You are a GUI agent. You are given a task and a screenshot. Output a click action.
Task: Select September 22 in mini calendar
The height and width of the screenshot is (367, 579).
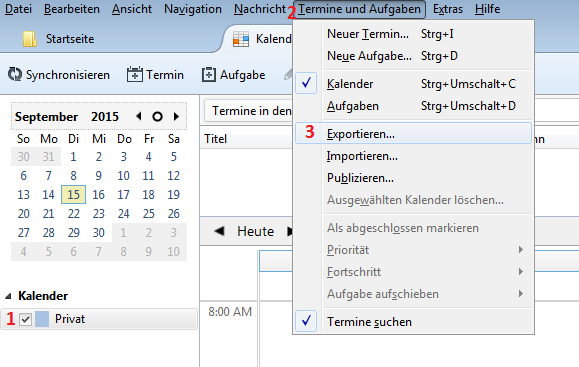tap(73, 213)
